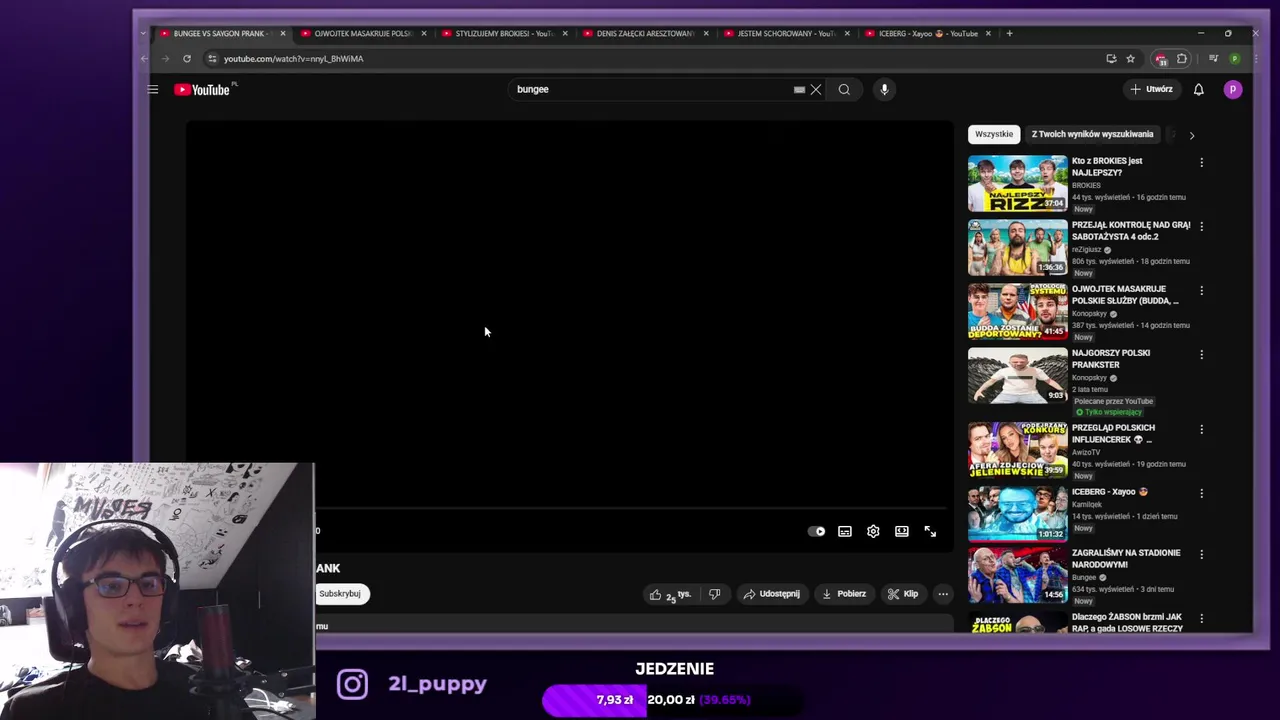Toggle the autoplay switch in the player
The image size is (1280, 720).
click(817, 531)
